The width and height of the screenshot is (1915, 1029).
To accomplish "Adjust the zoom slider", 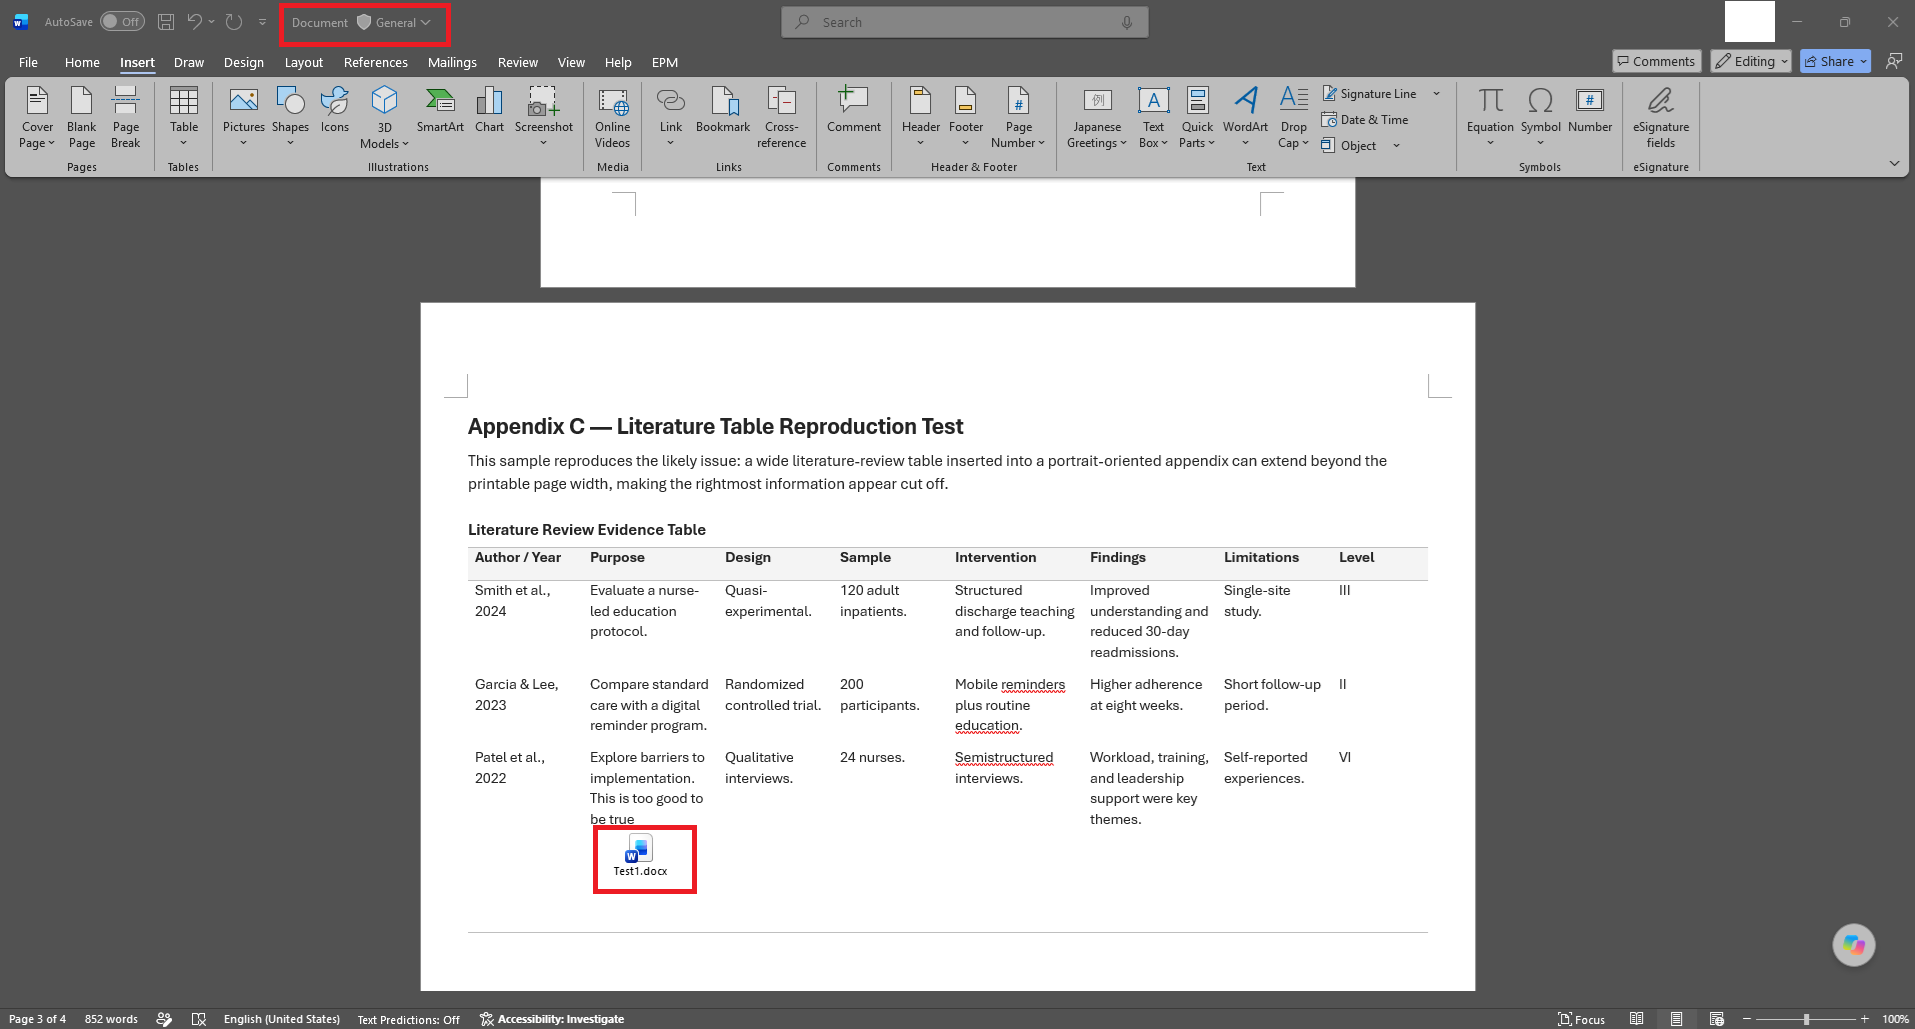I will [1806, 1019].
